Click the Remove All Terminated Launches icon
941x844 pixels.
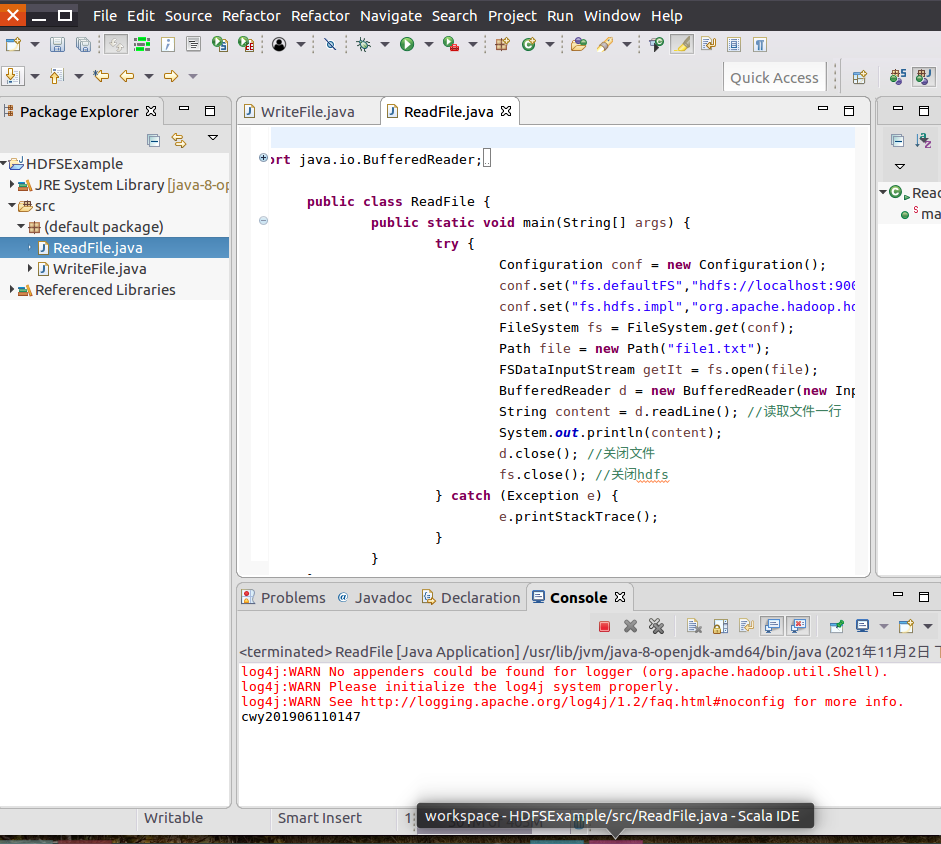click(x=656, y=626)
